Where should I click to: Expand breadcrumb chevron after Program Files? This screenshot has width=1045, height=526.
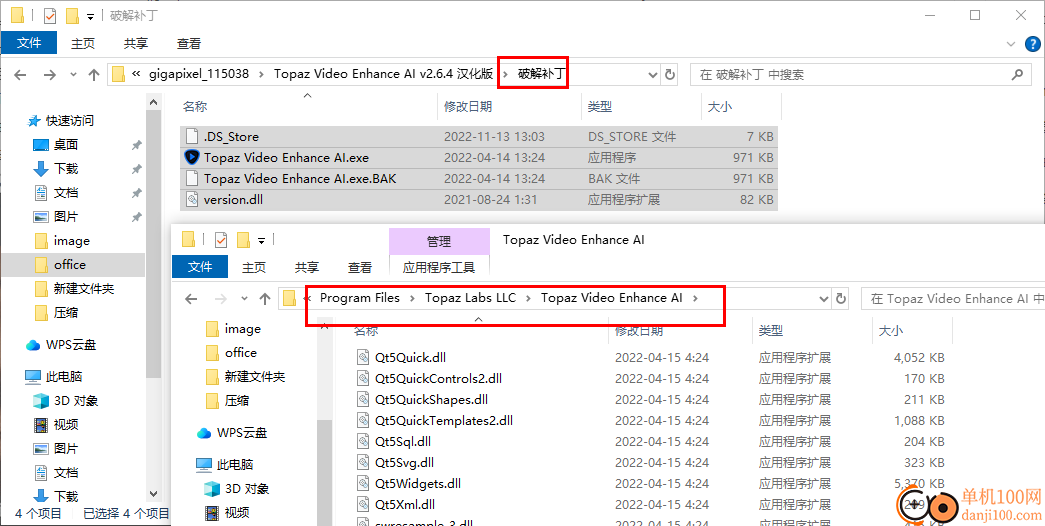(413, 298)
